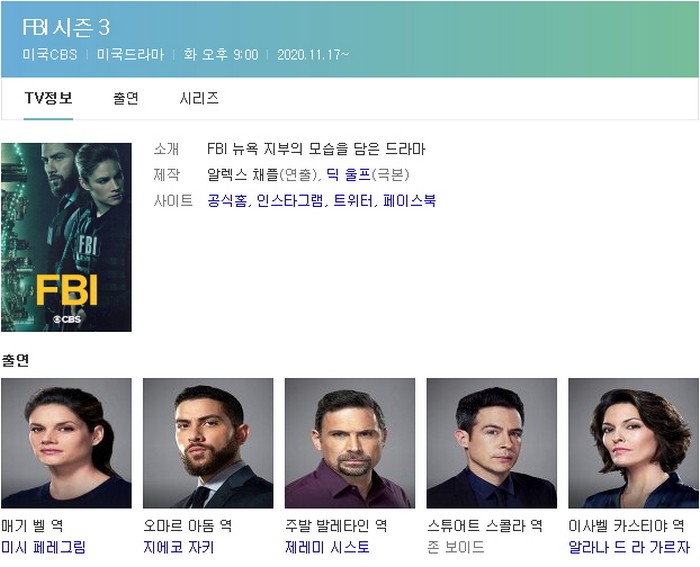Click the 스튜어트 스콜라 cast photo
The height and width of the screenshot is (567, 700).
click(492, 443)
